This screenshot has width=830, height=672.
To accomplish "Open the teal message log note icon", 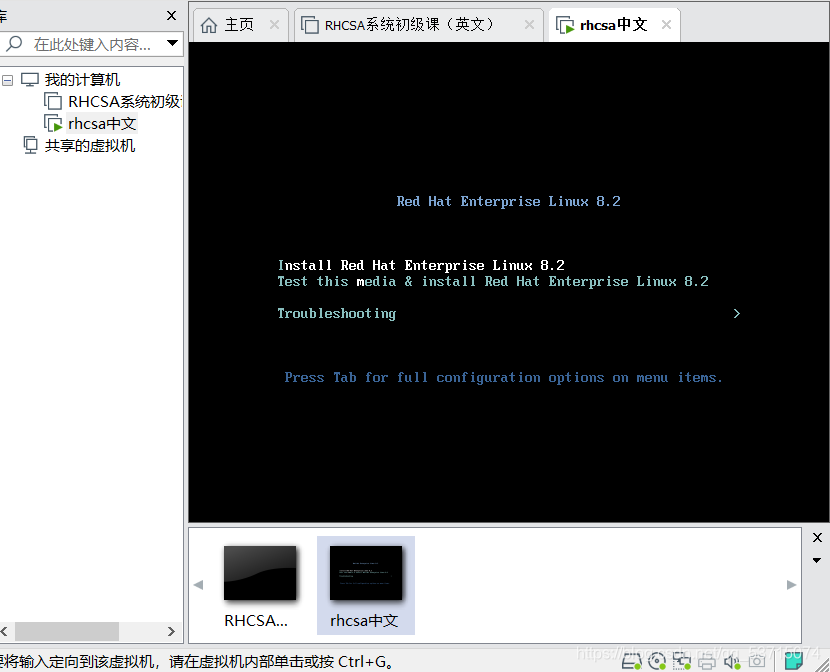I will [x=793, y=660].
